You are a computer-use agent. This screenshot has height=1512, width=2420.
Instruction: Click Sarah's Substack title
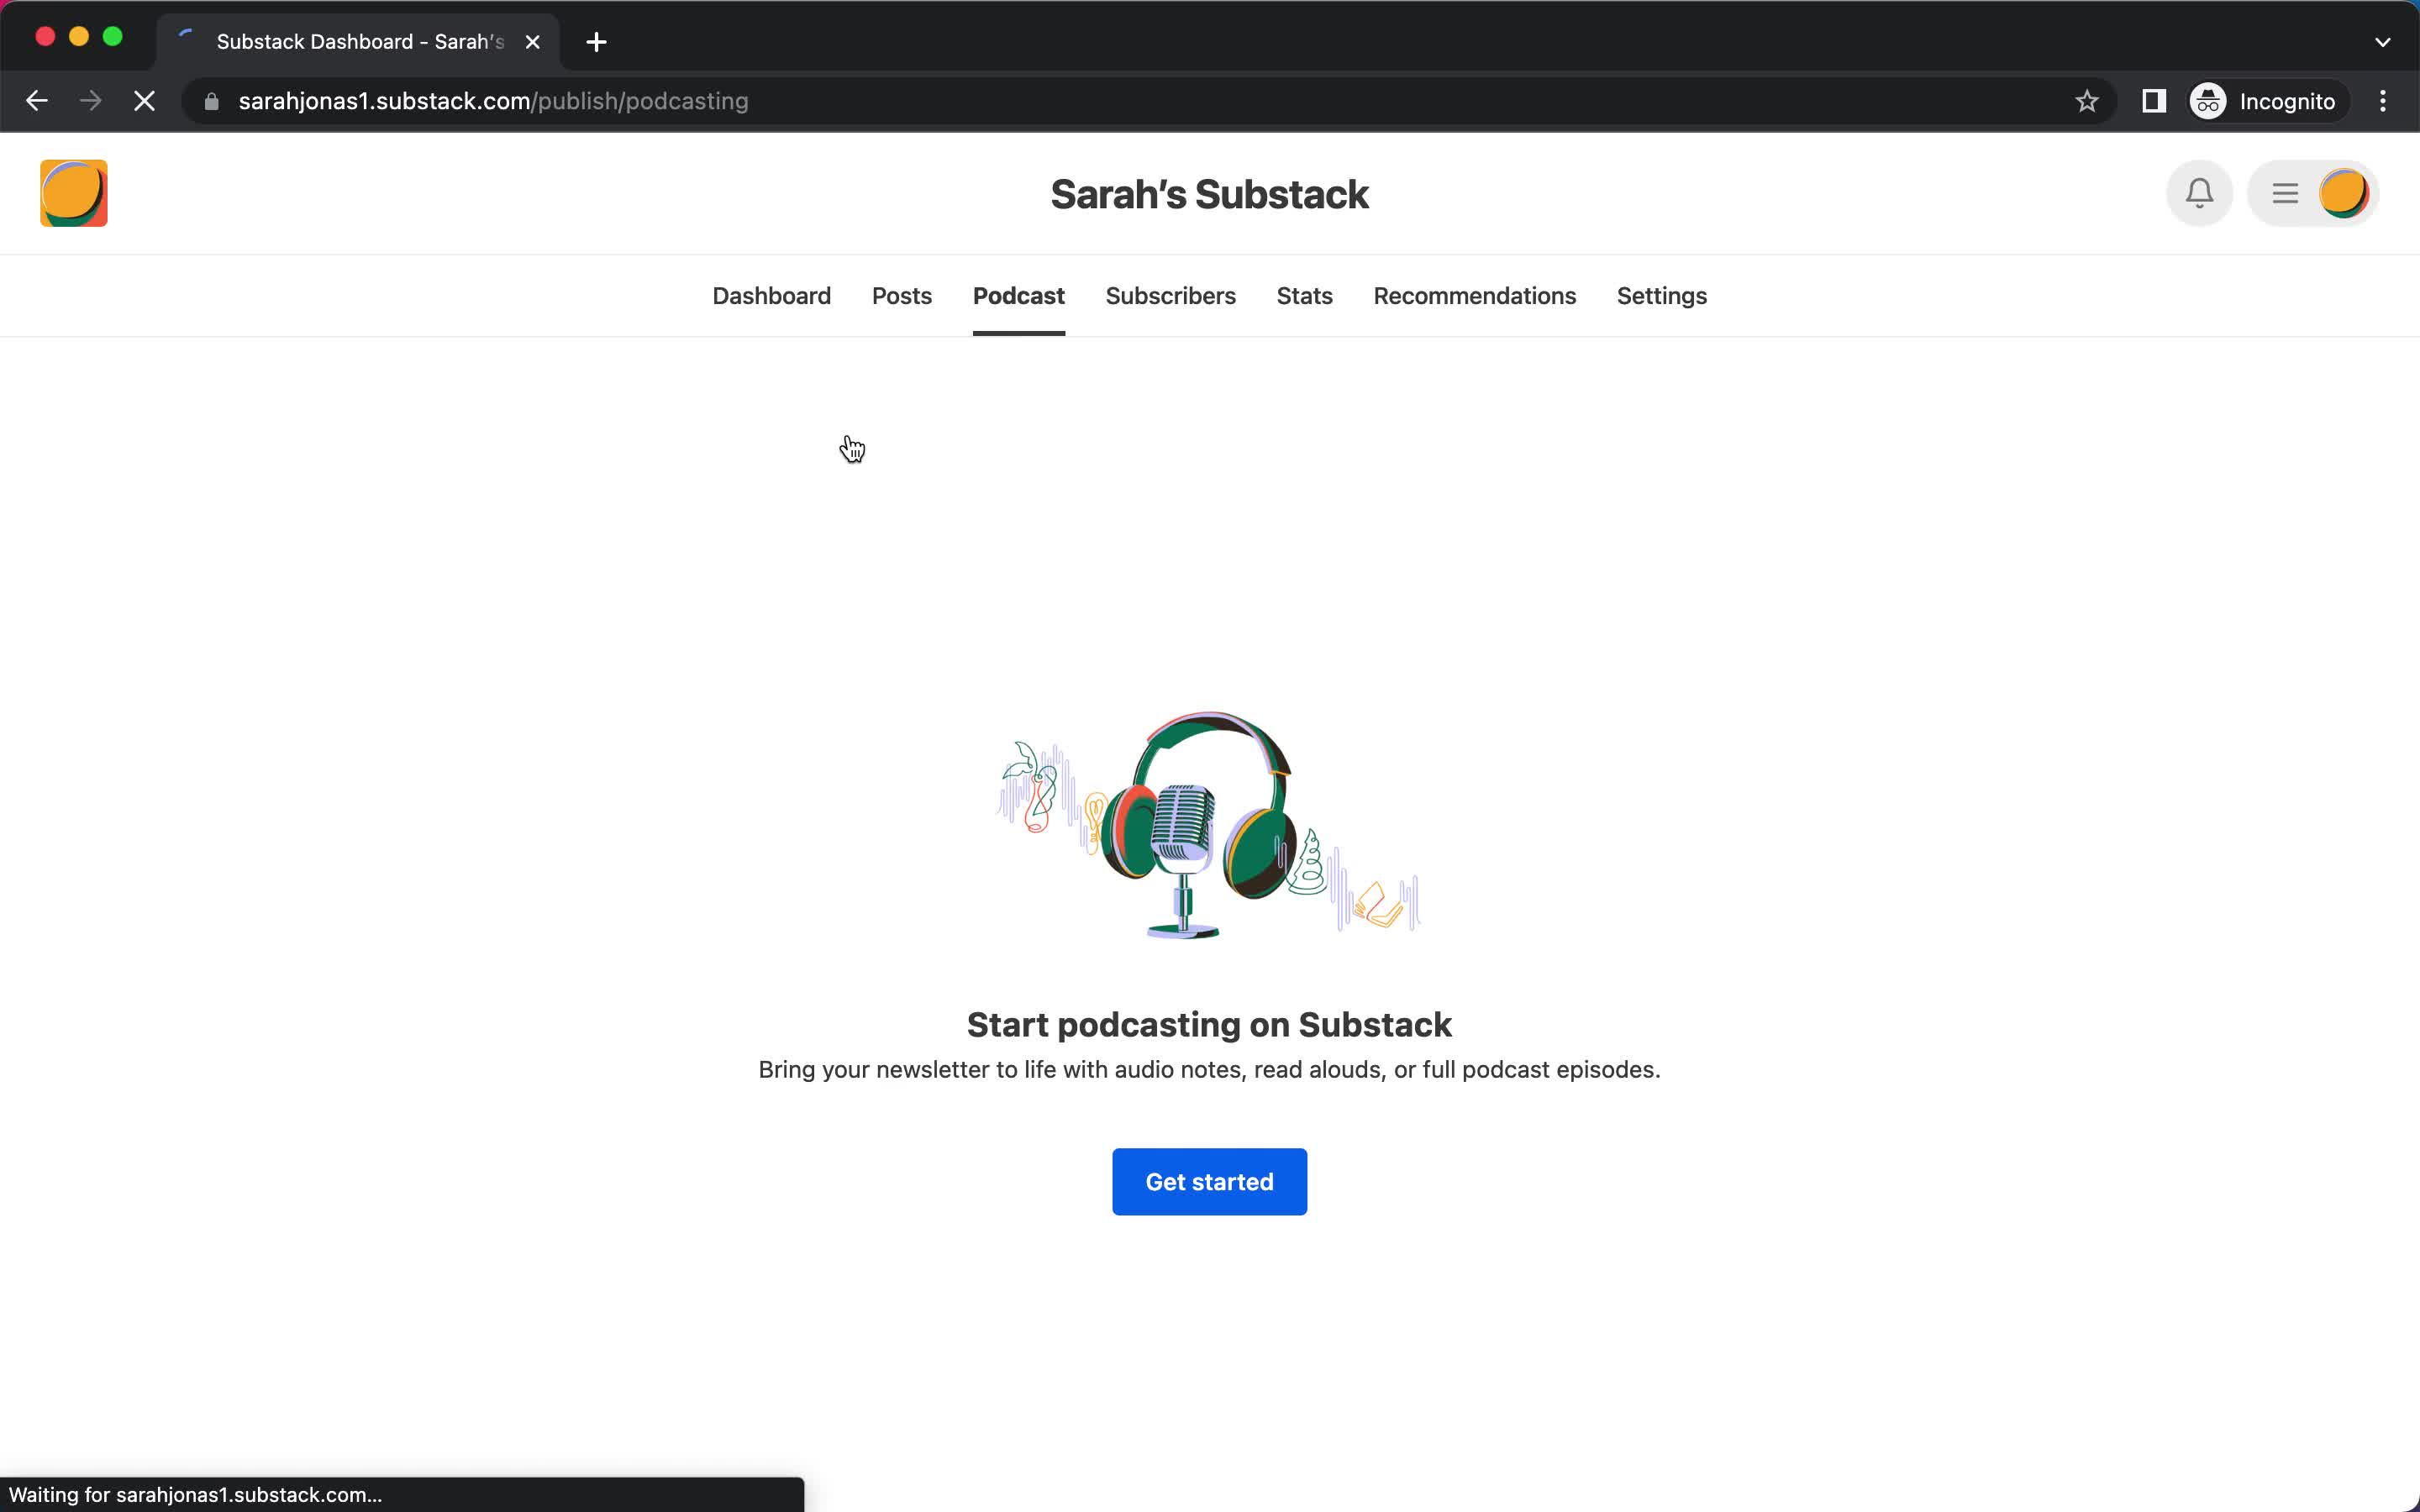click(1210, 194)
